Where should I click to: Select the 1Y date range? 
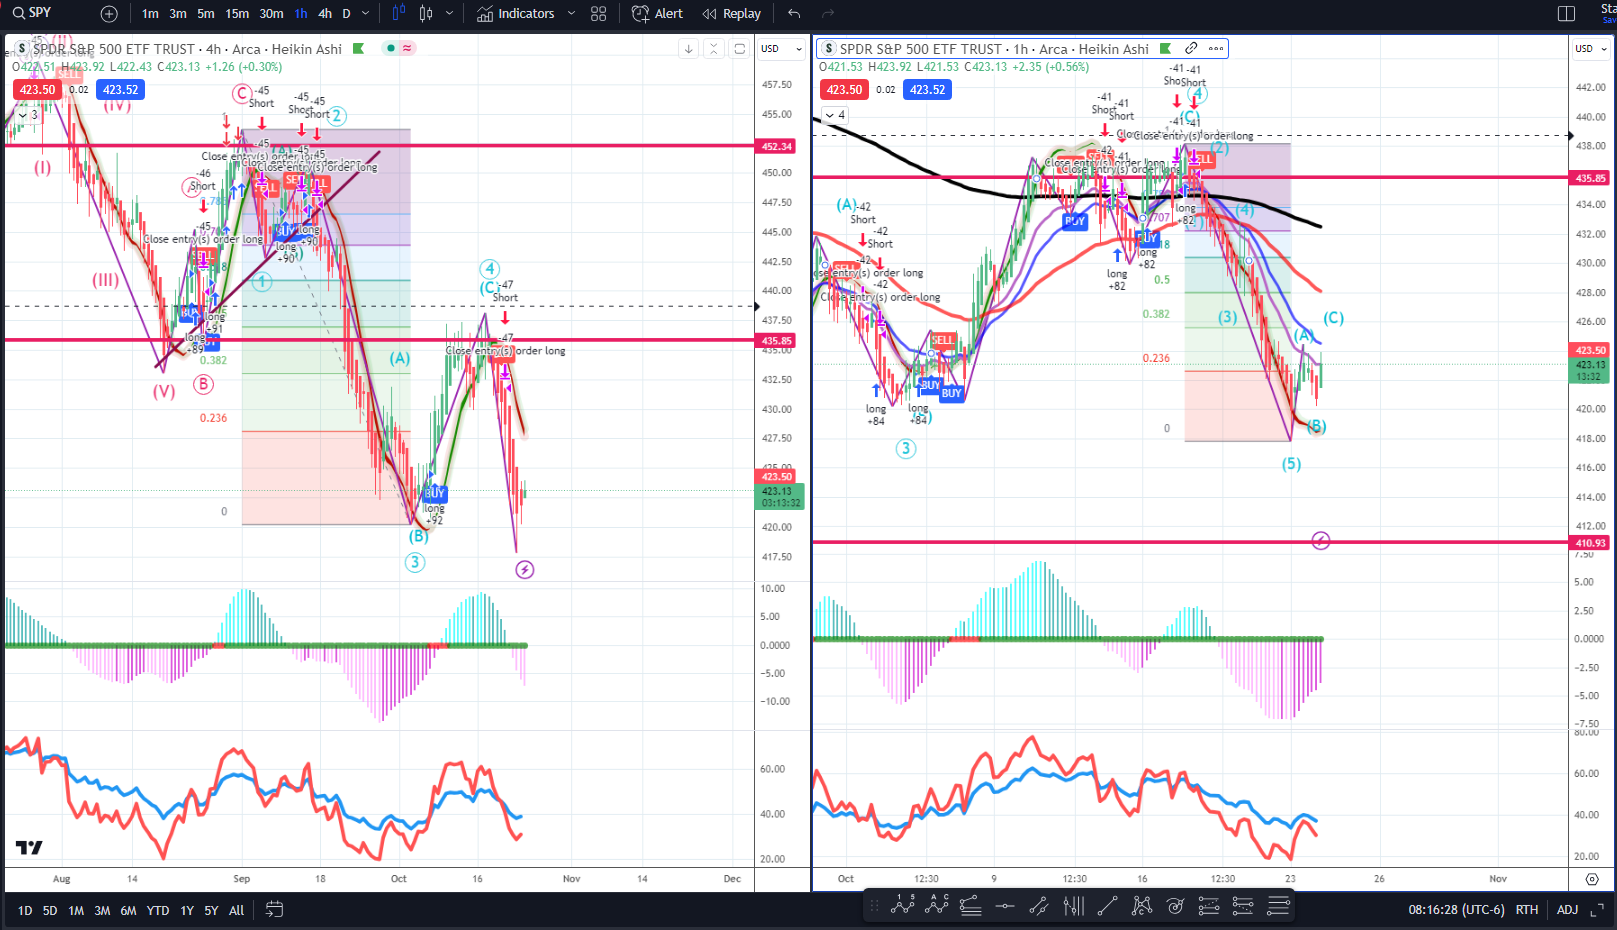[x=187, y=910]
